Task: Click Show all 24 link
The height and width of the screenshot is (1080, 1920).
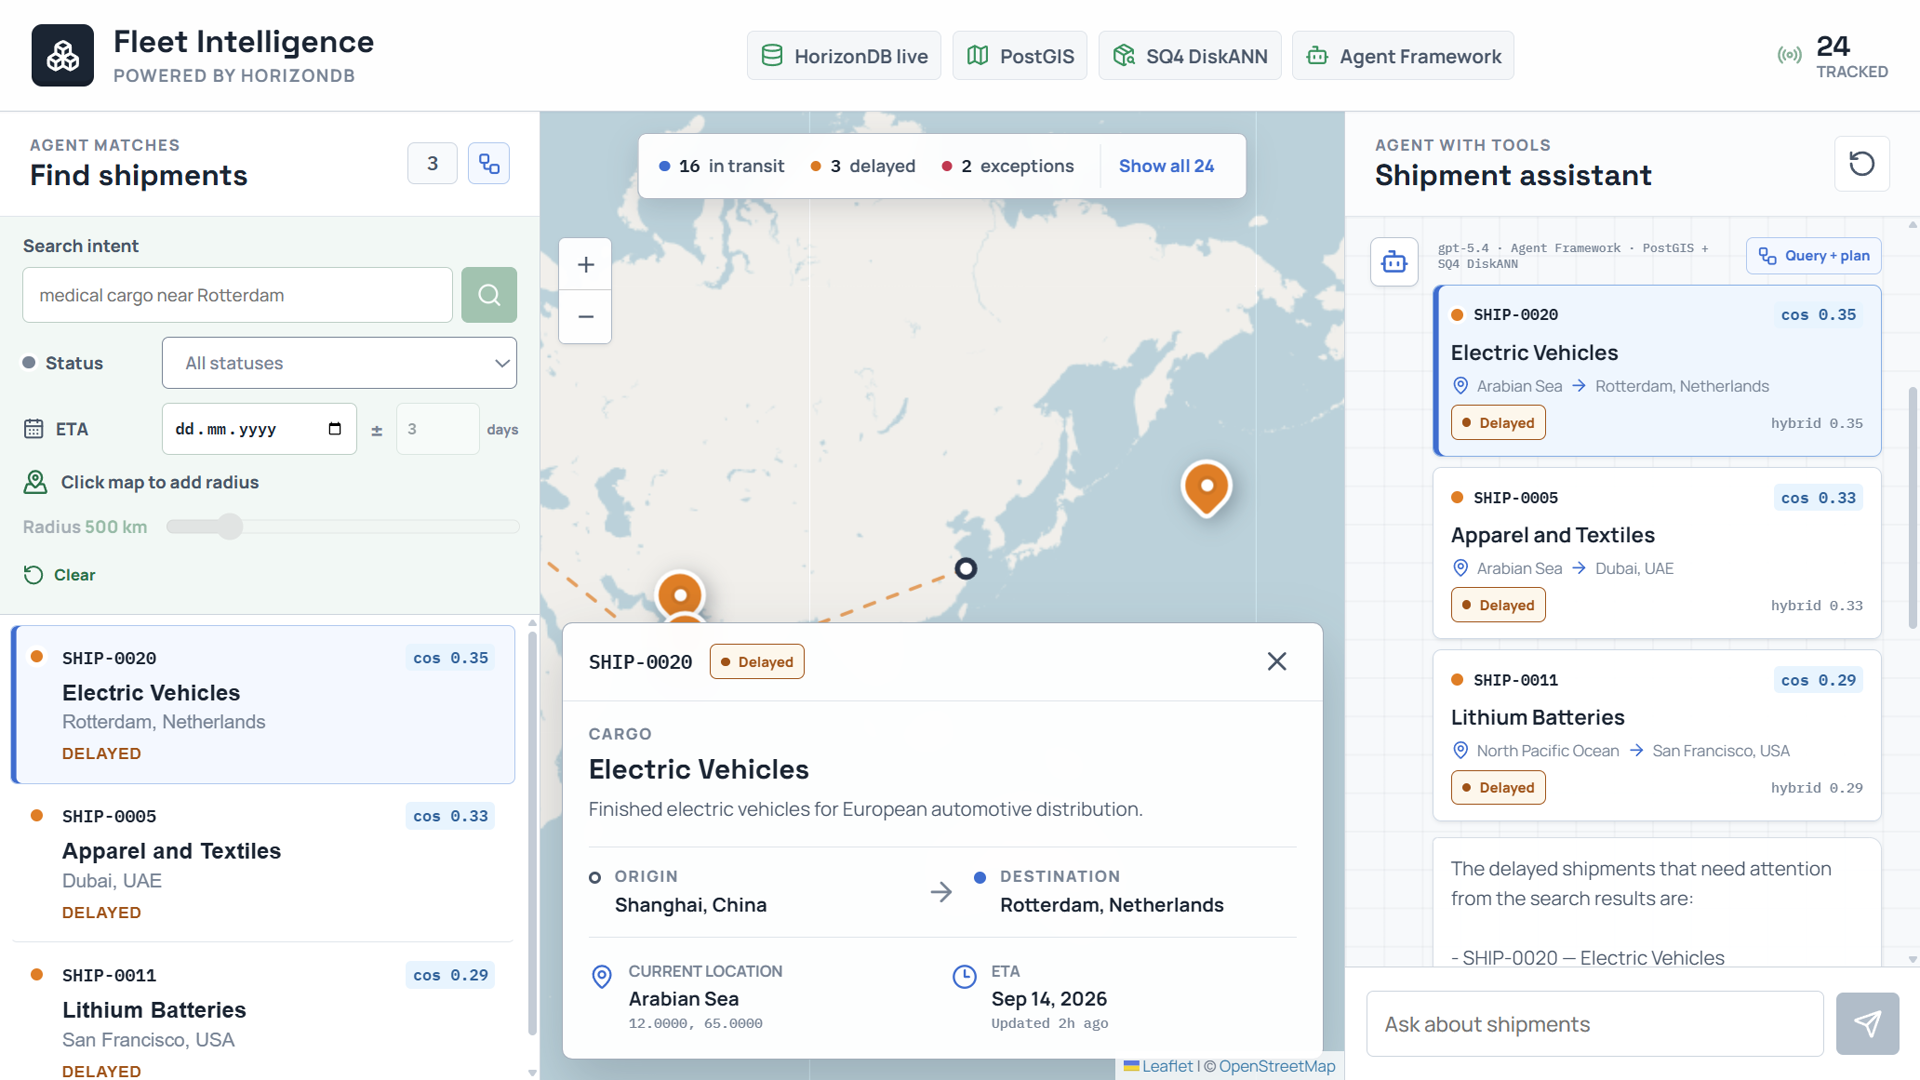Action: pyautogui.click(x=1166, y=166)
